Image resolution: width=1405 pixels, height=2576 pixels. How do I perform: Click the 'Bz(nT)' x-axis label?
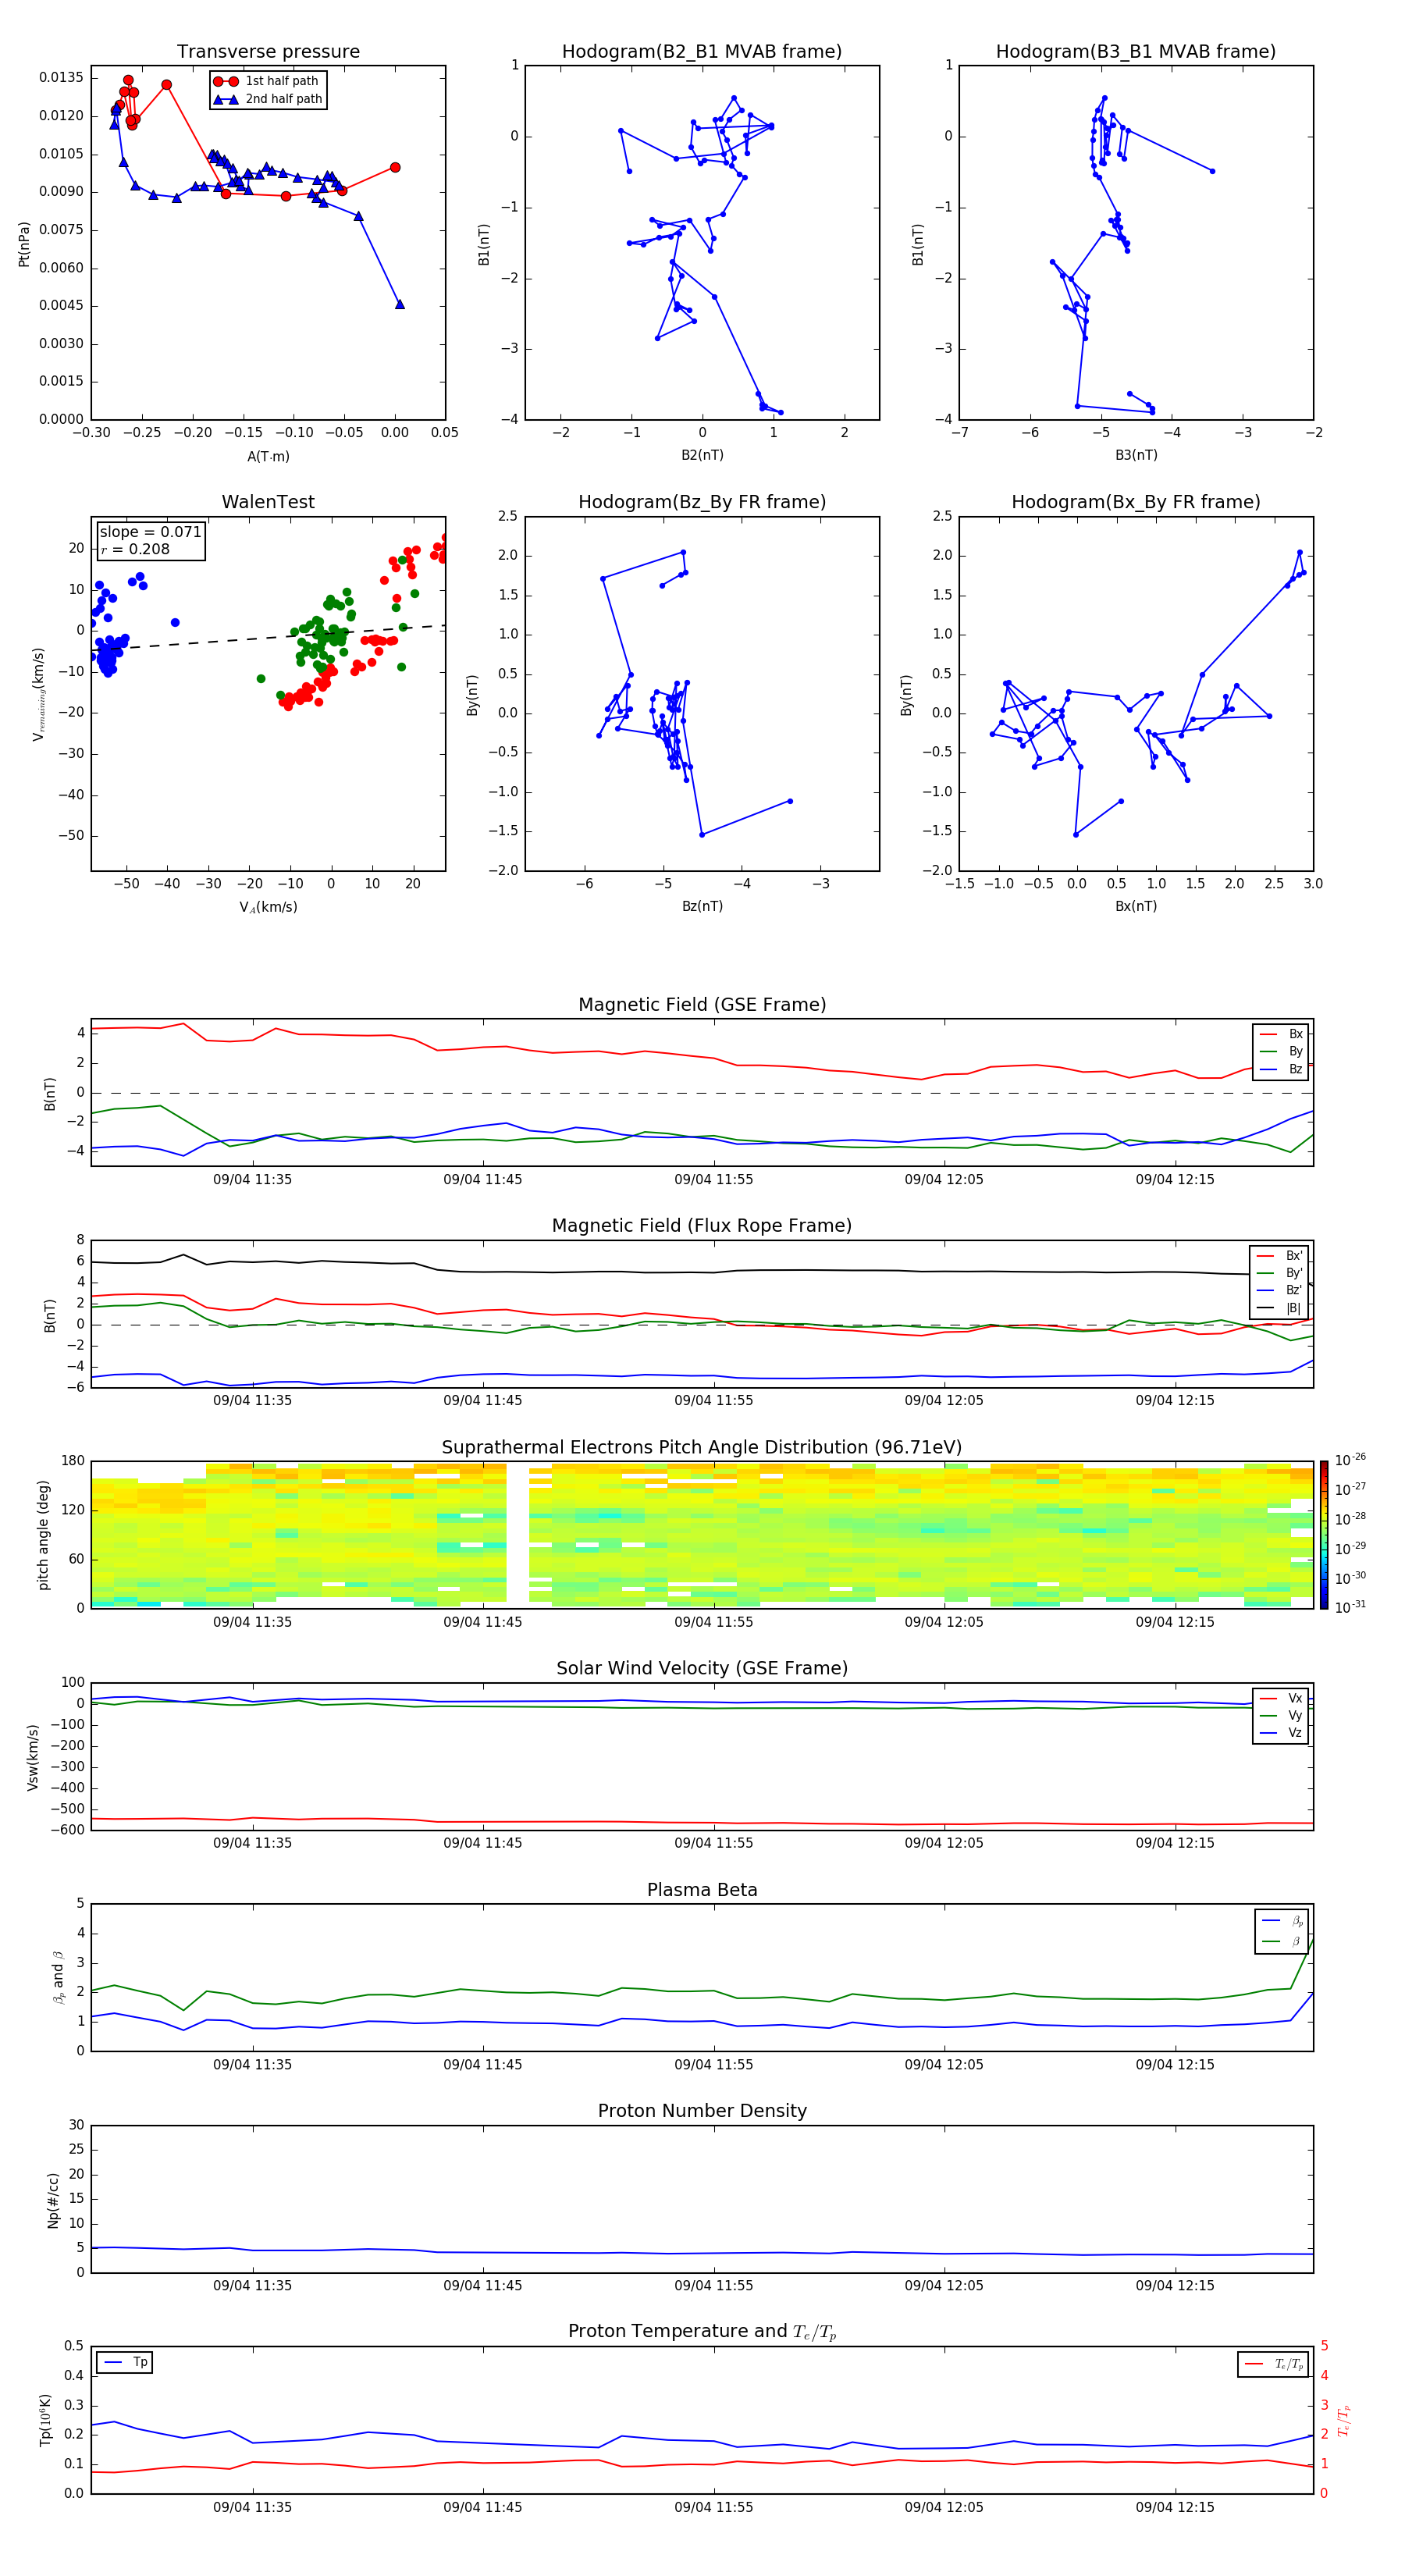click(x=702, y=906)
